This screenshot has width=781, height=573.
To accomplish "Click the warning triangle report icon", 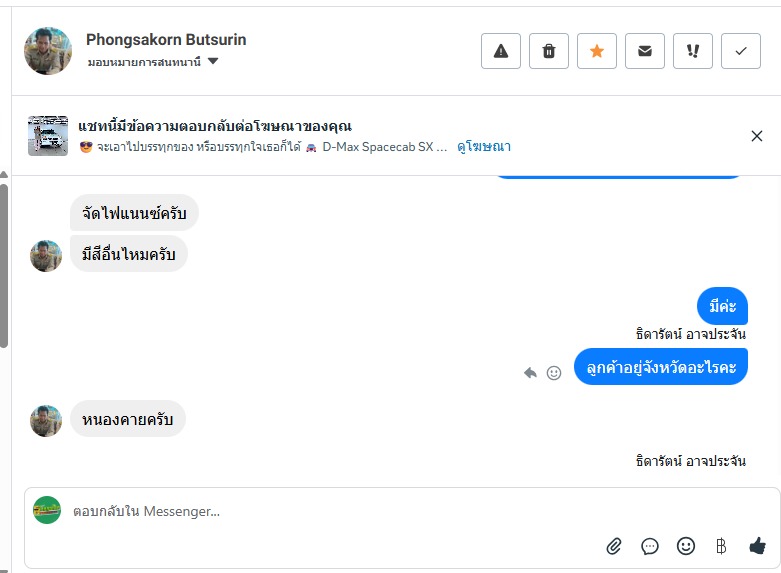I will [x=501, y=51].
